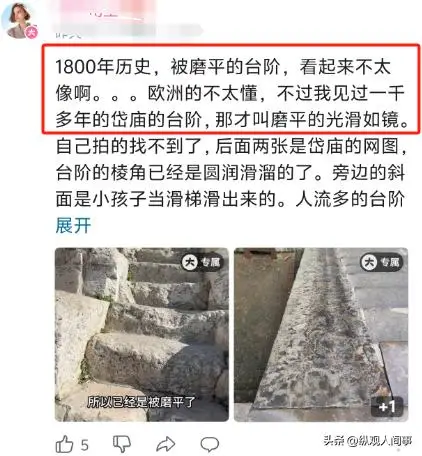The image size is (422, 456).
Task: Click caption 所以已经是被磨平了 on photo
Action: (141, 402)
